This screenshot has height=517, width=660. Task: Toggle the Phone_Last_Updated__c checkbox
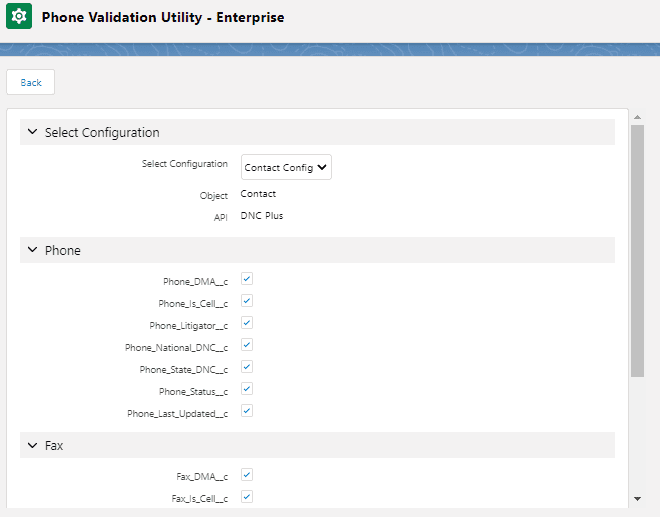coord(247,411)
